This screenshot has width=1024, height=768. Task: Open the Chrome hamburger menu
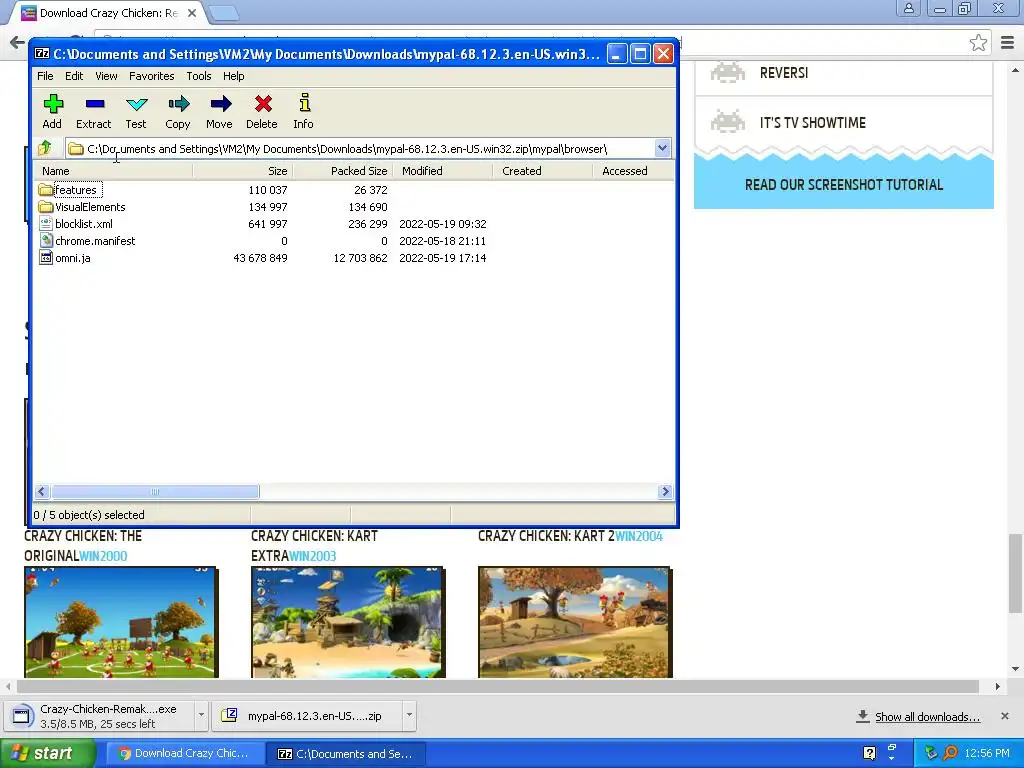point(1007,43)
